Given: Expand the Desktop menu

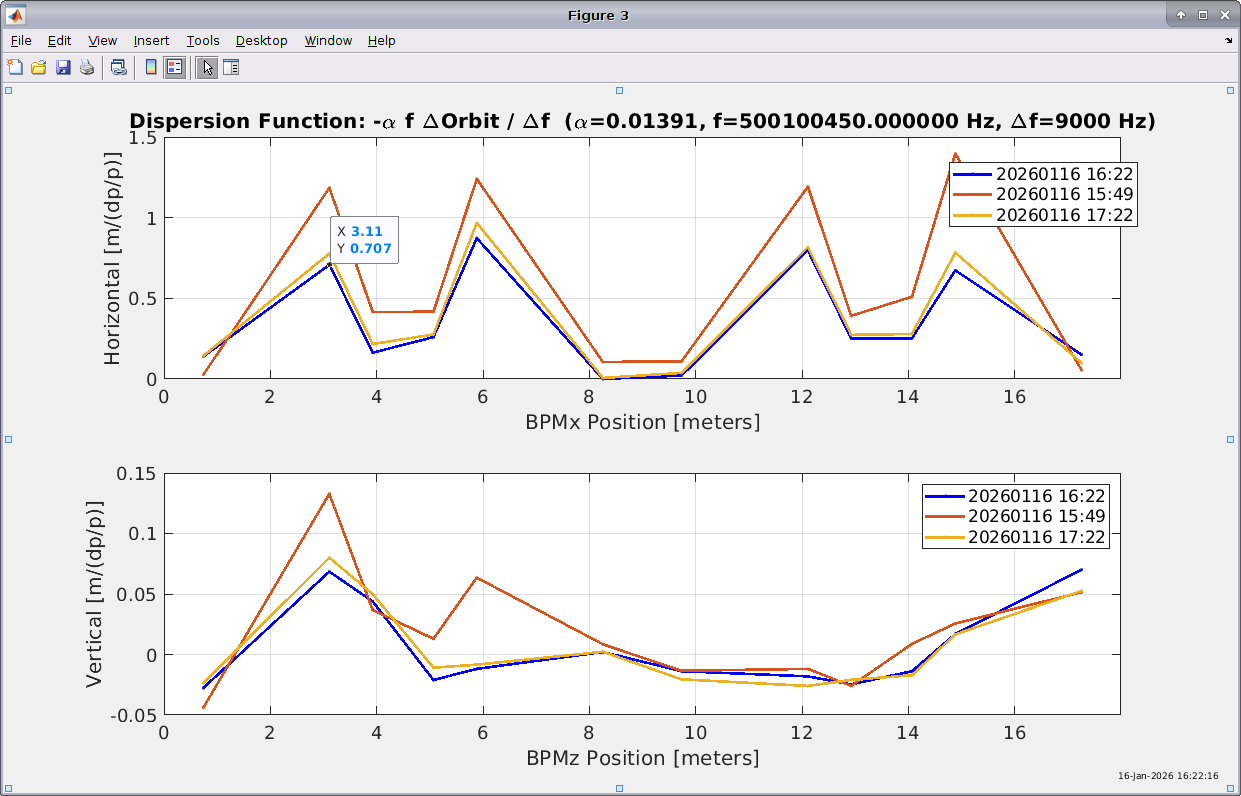Looking at the screenshot, I should click(261, 41).
